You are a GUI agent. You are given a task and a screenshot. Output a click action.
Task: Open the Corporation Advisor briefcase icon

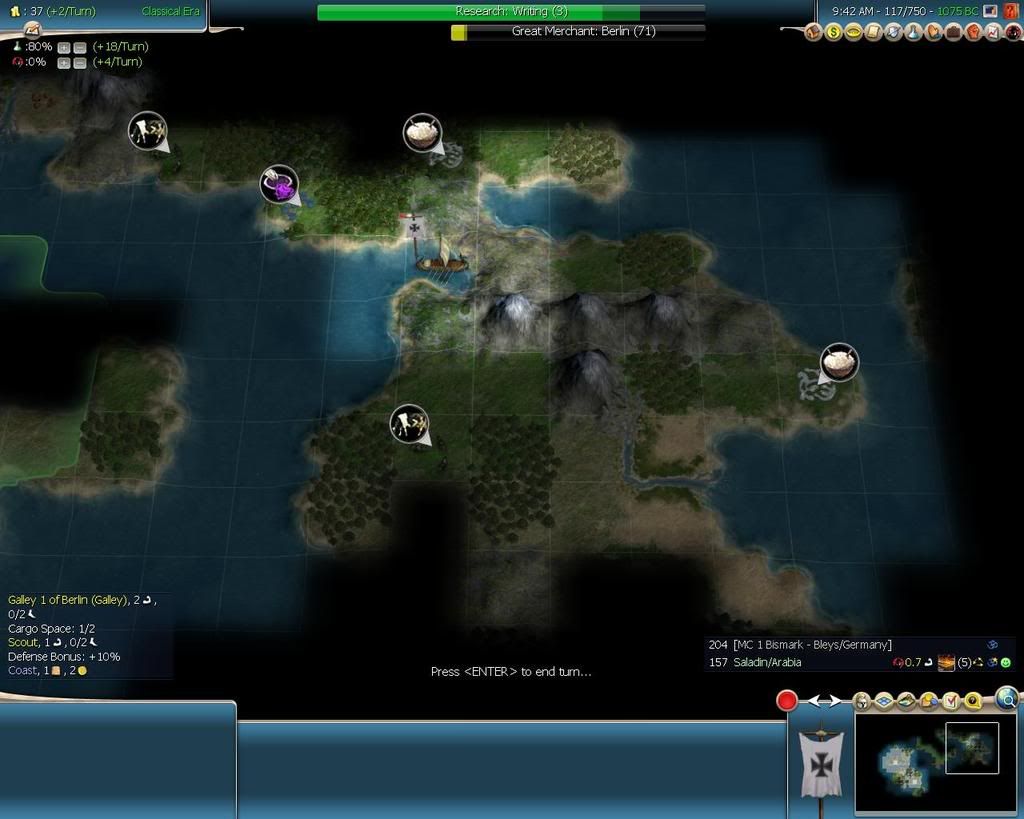pos(953,32)
